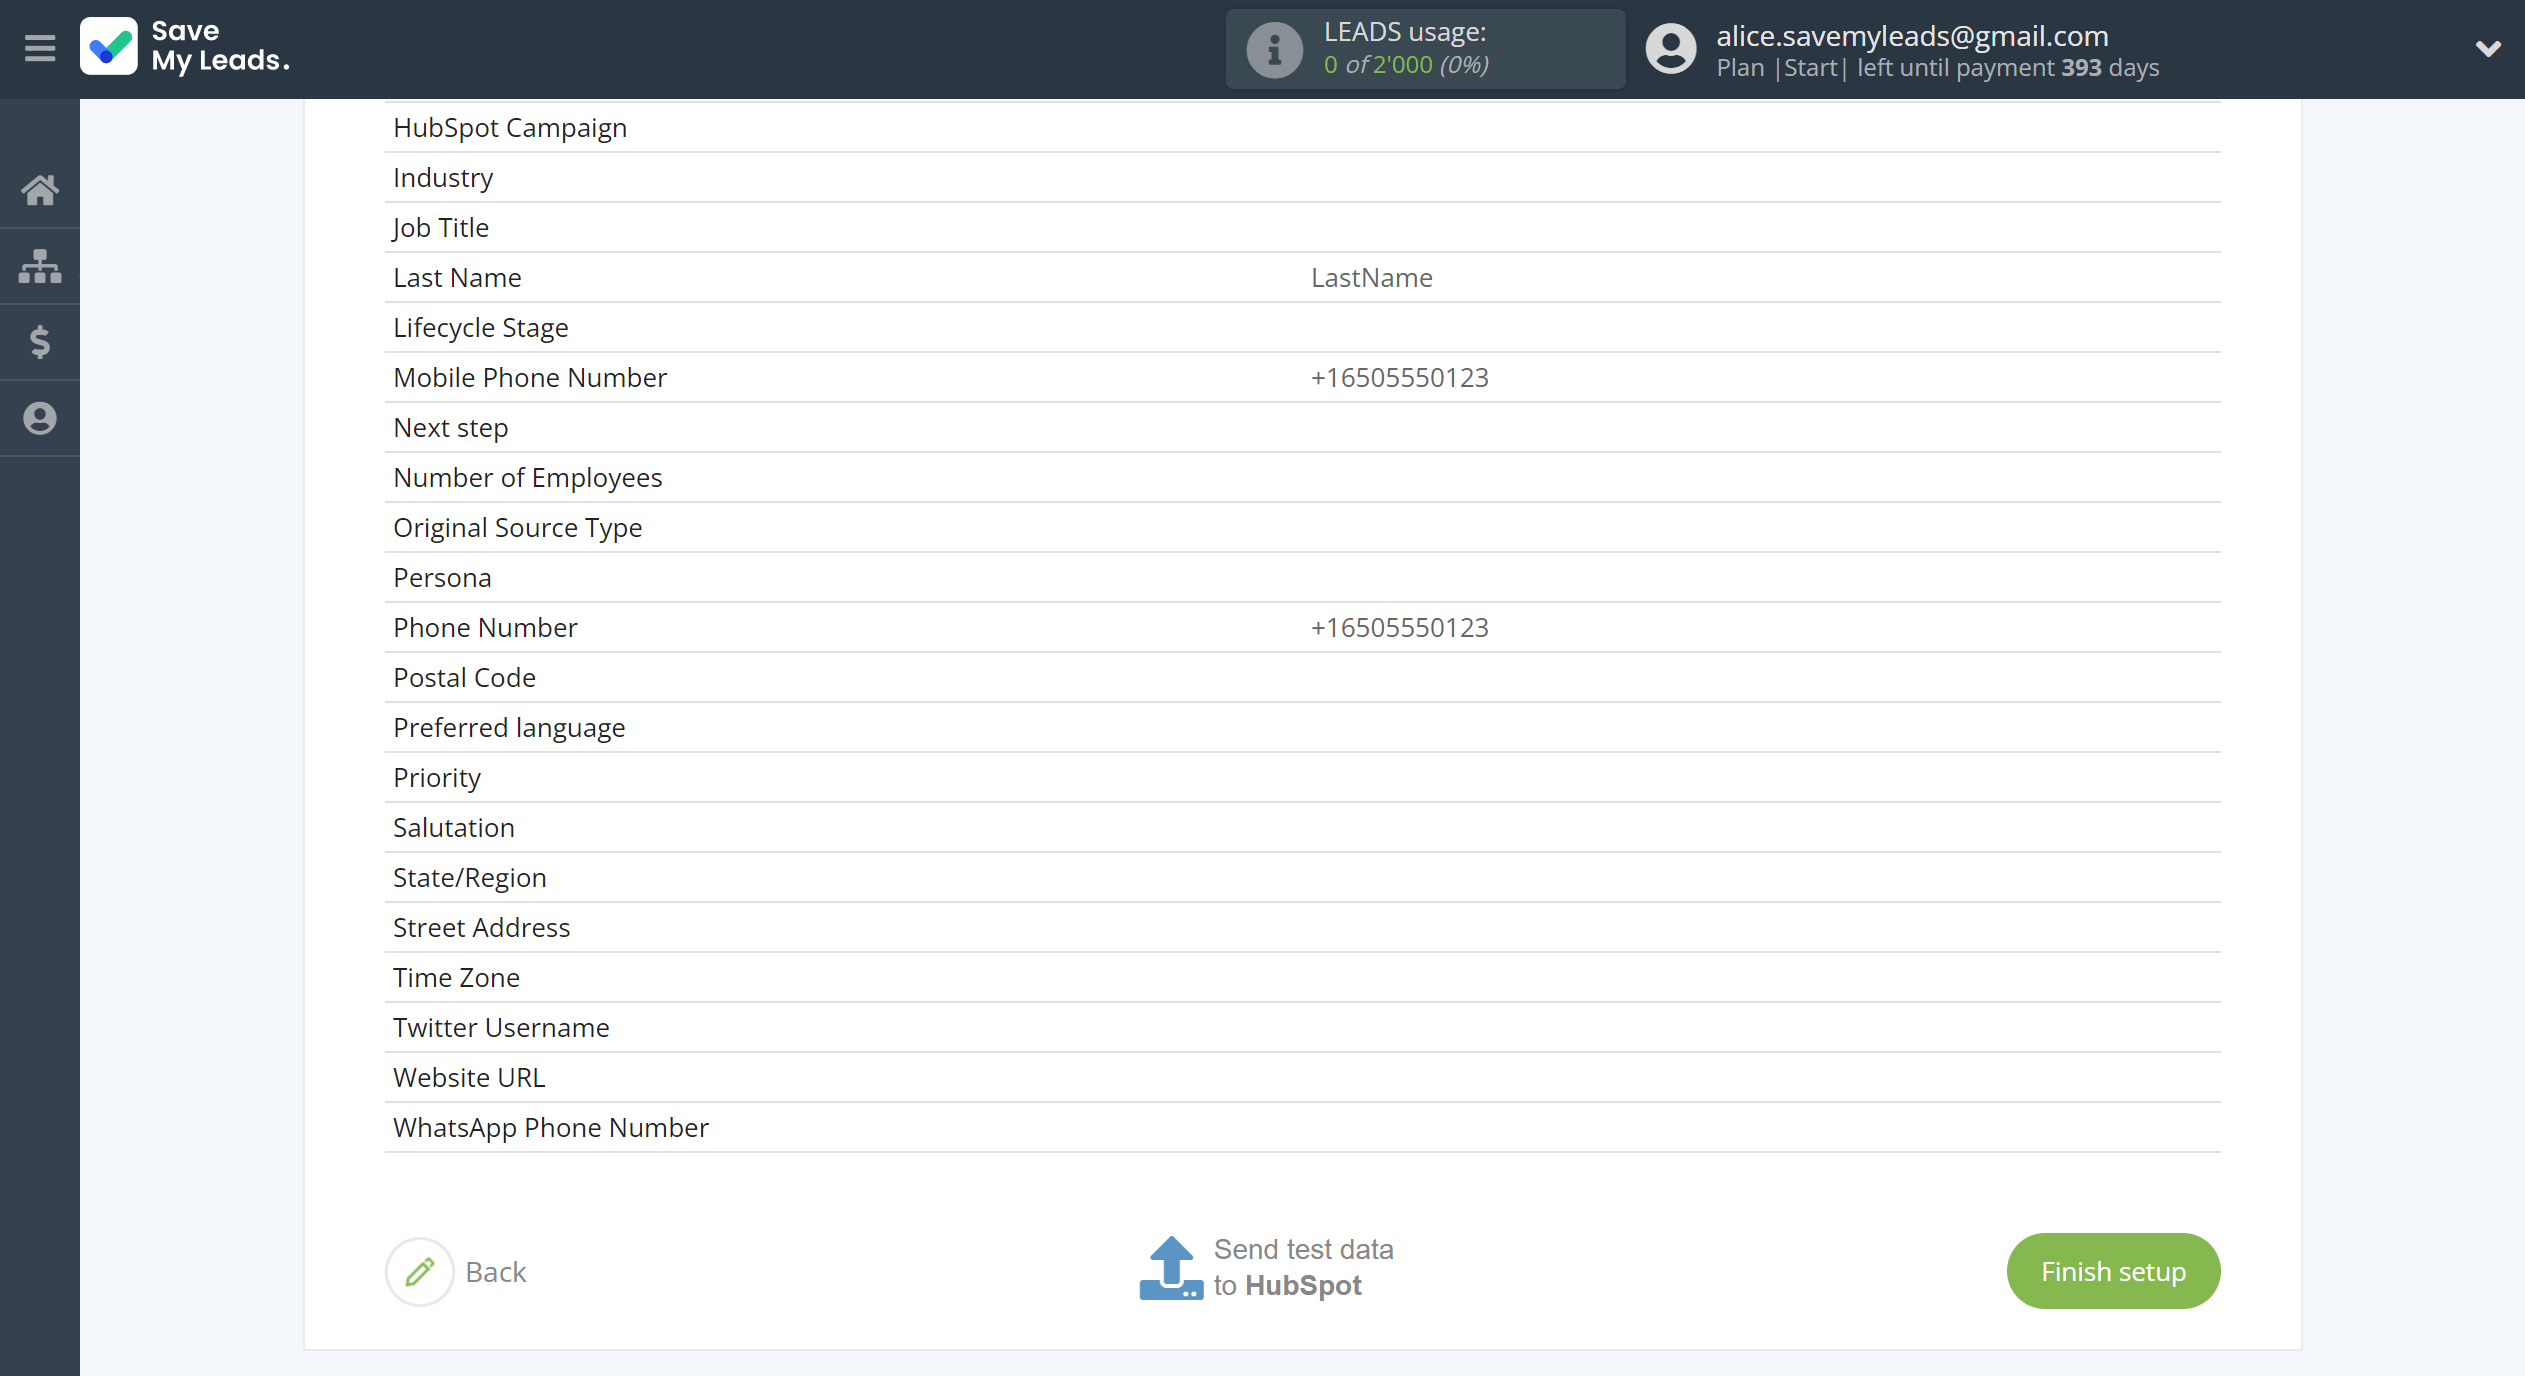Viewport: 2525px width, 1376px height.
Task: Select the Twitter Username row
Action: [1302, 1027]
